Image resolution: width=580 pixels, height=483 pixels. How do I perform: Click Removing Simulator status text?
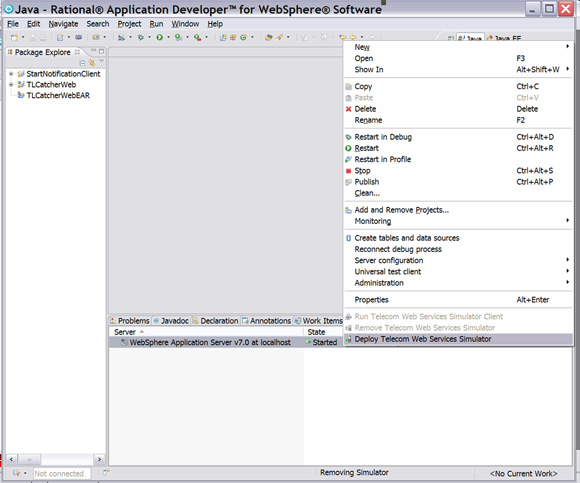pos(354,473)
